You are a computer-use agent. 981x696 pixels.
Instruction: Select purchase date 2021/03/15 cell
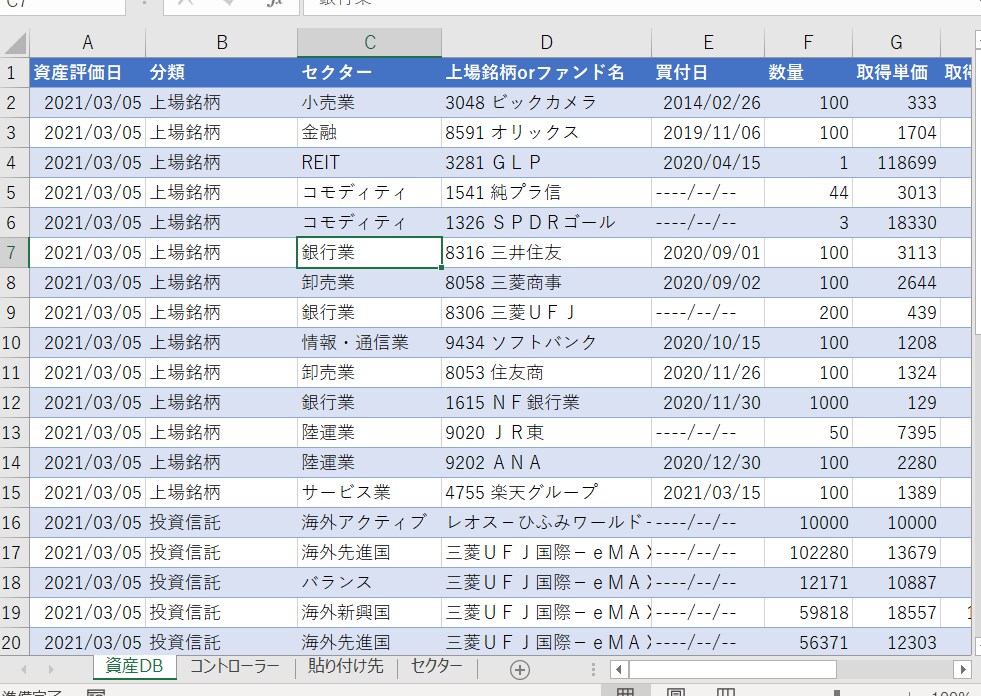pos(708,493)
